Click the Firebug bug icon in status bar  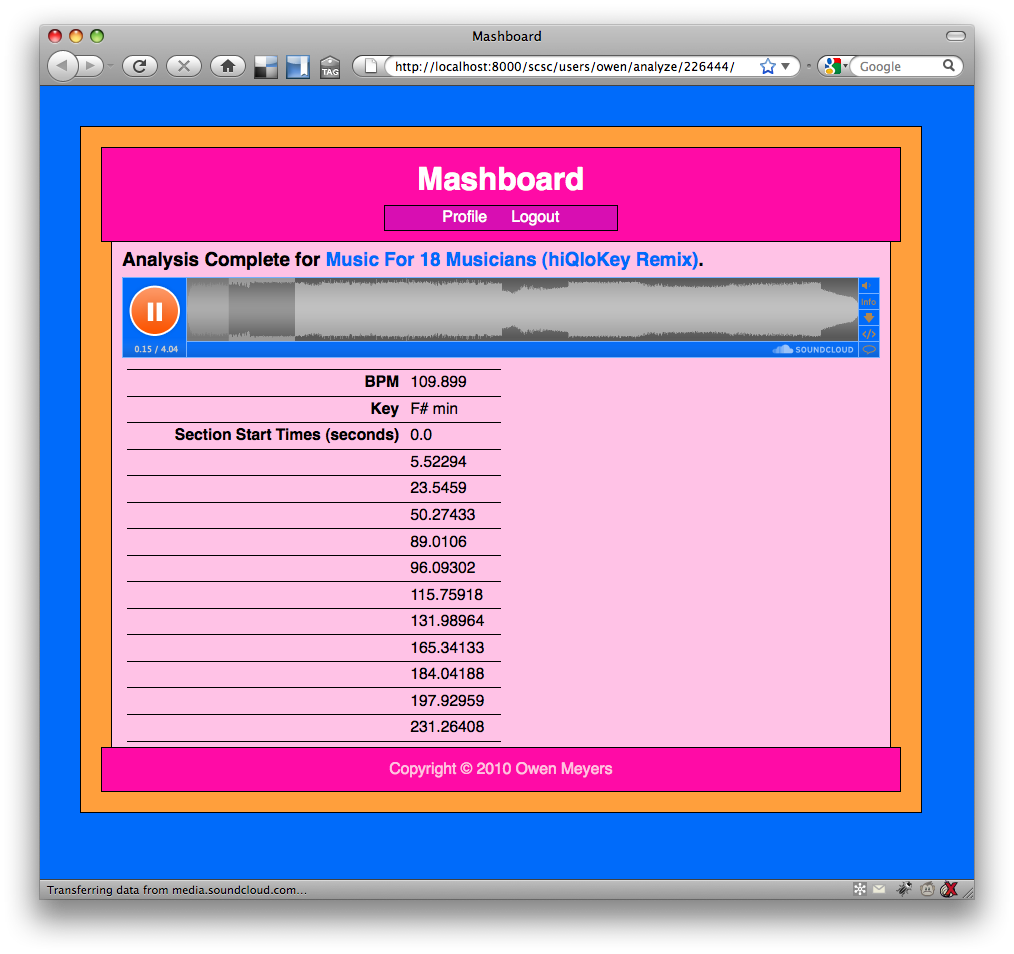coord(904,889)
